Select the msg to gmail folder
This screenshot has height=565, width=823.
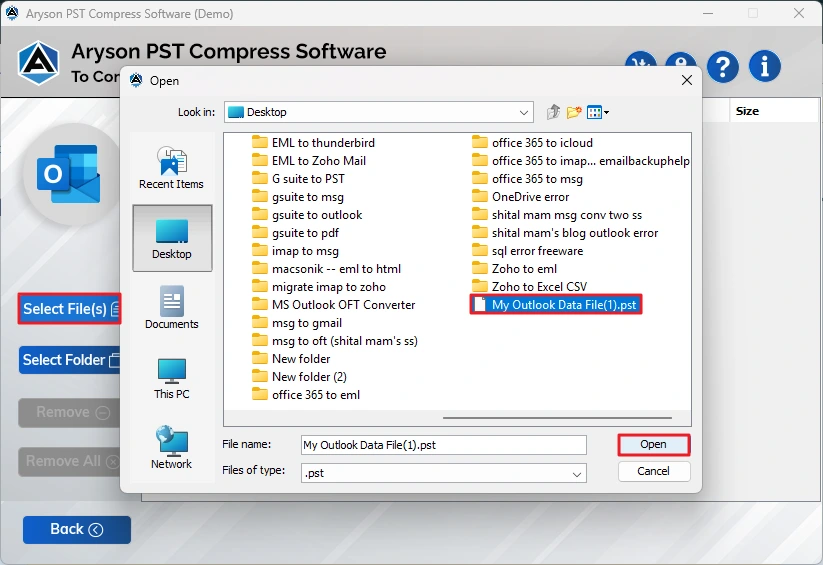coord(297,323)
